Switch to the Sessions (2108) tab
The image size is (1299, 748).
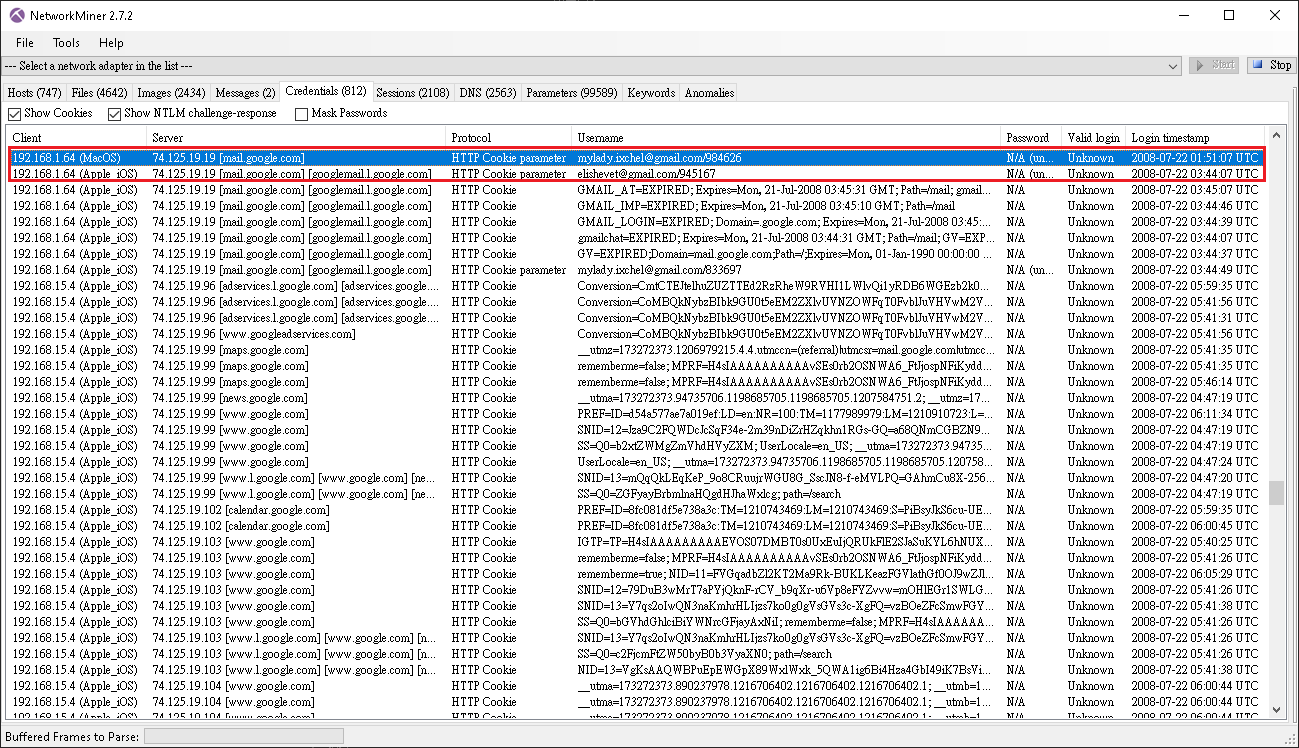click(412, 93)
